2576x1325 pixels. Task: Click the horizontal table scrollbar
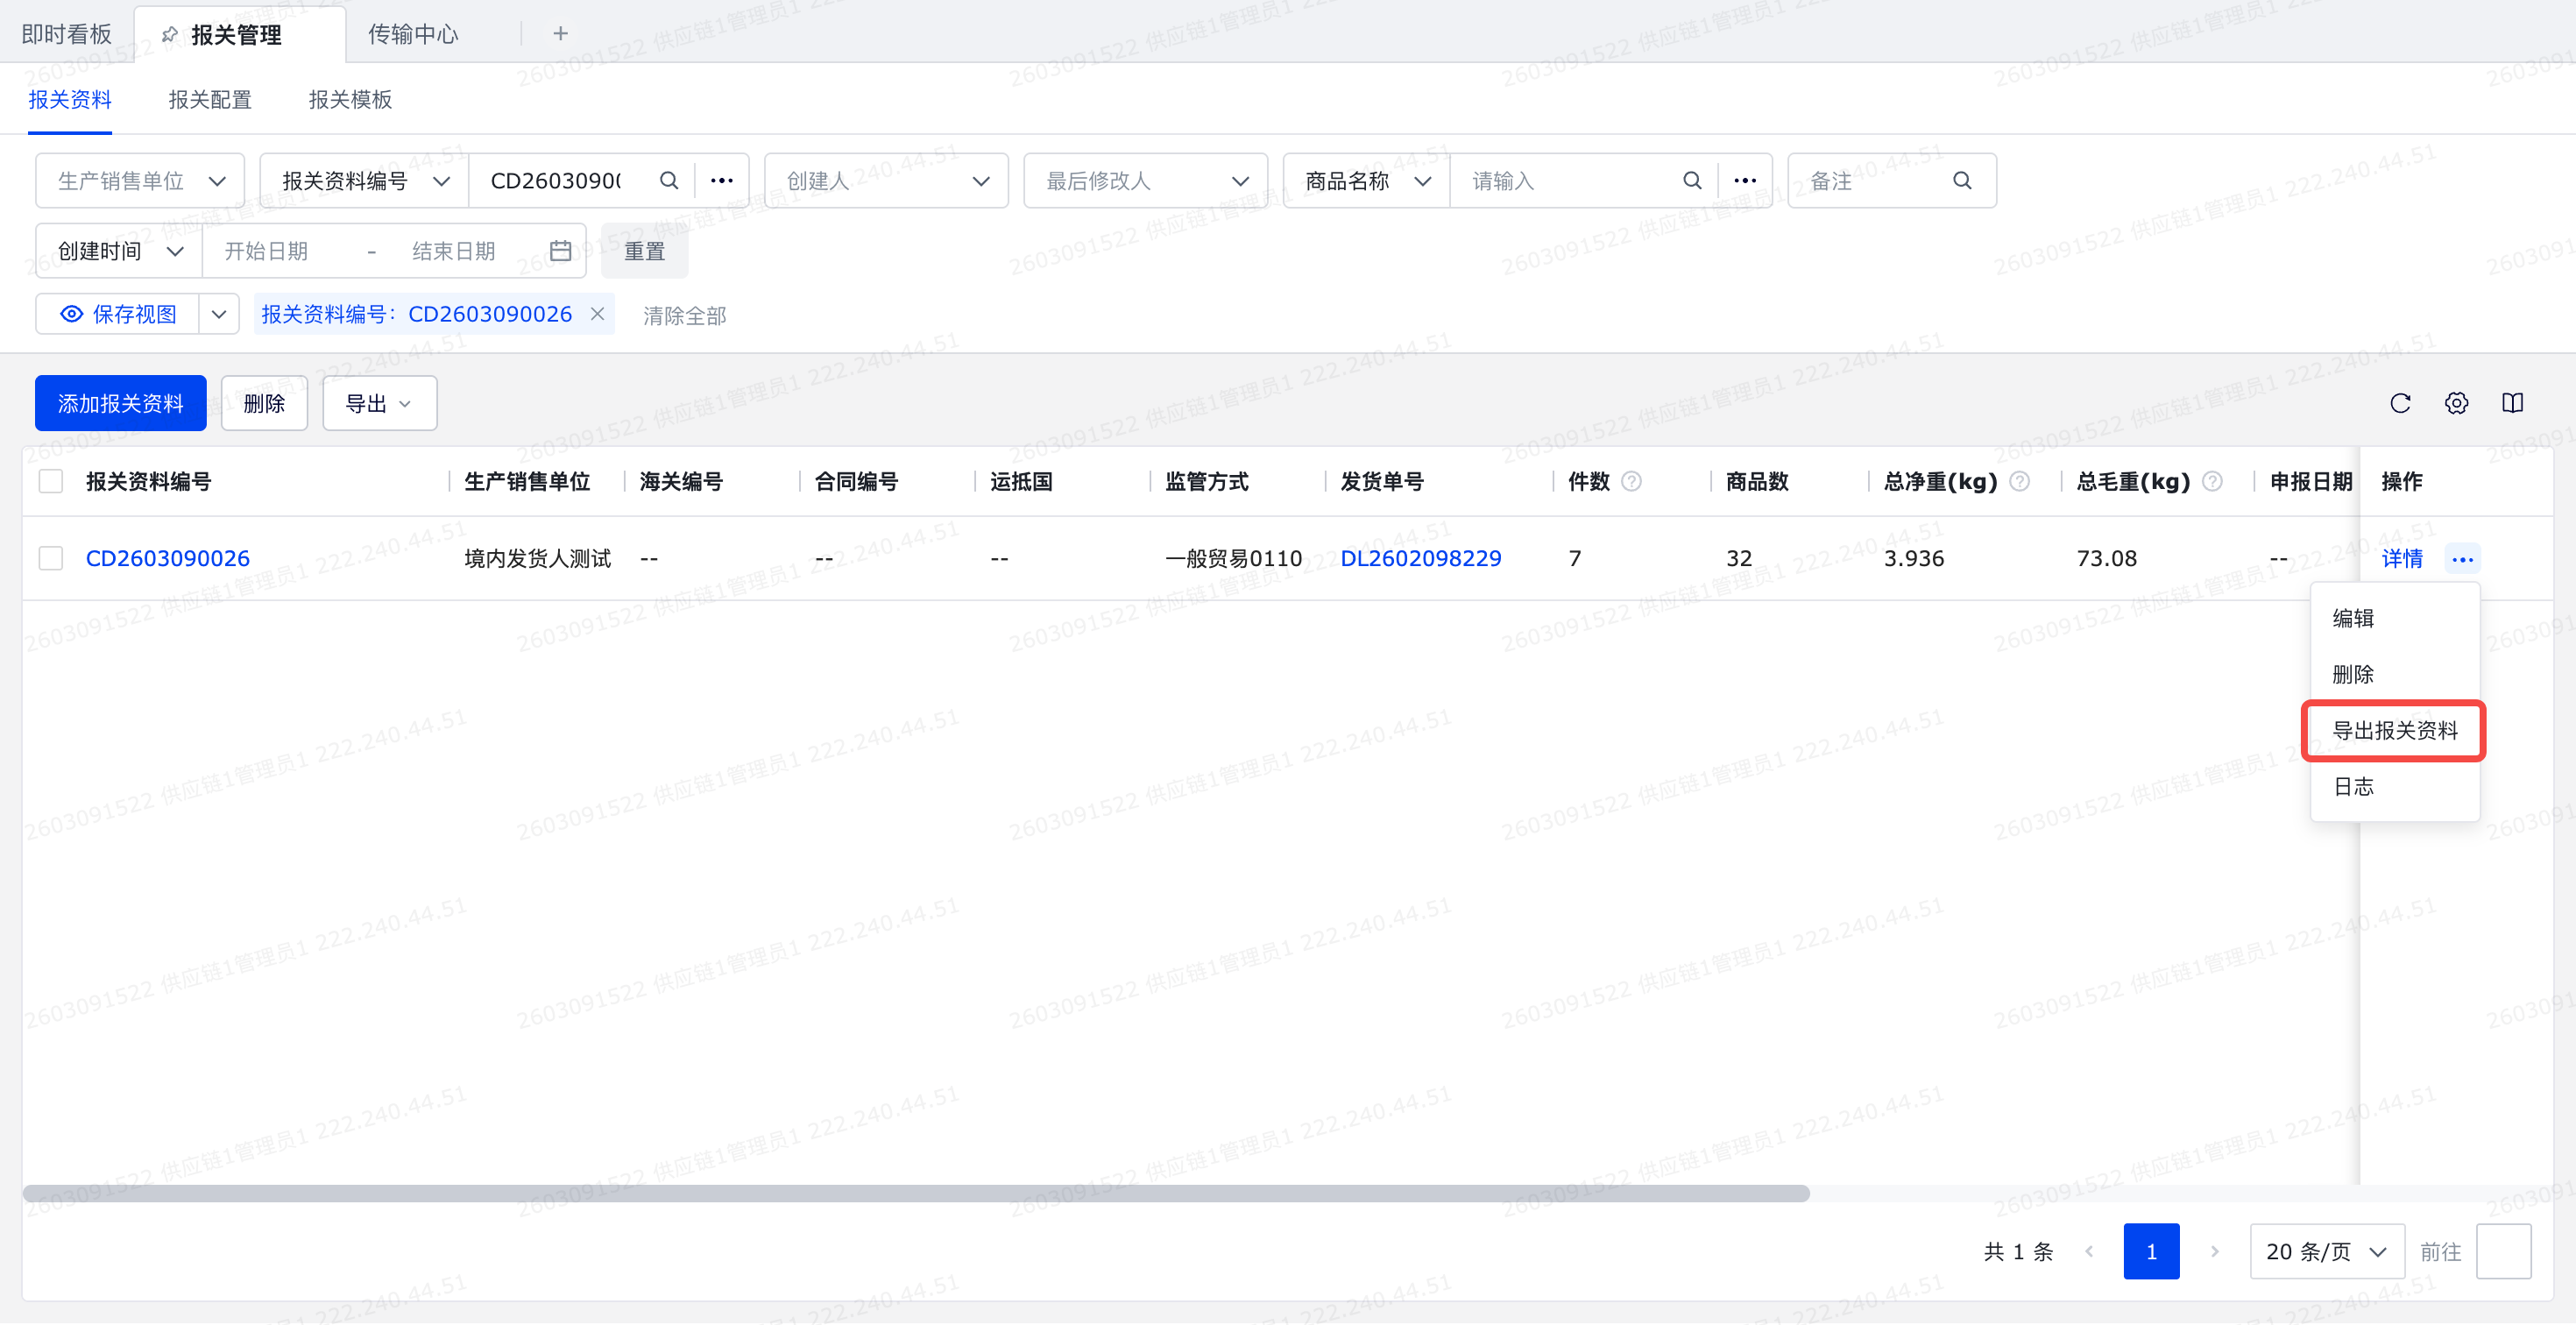[915, 1193]
